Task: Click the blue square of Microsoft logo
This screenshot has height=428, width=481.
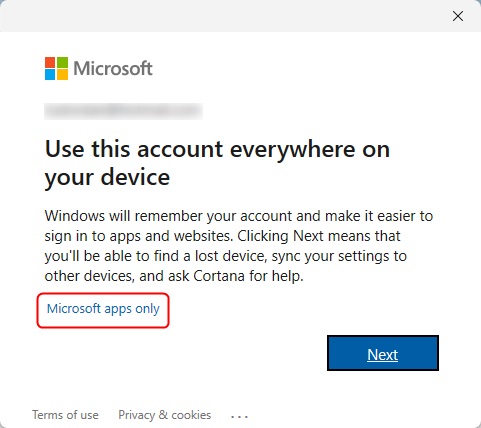Action: pyautogui.click(x=50, y=74)
